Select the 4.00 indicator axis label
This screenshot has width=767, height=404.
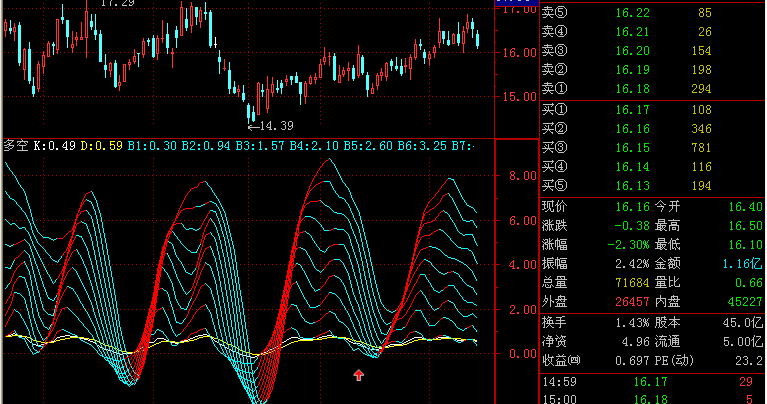[x=523, y=265]
